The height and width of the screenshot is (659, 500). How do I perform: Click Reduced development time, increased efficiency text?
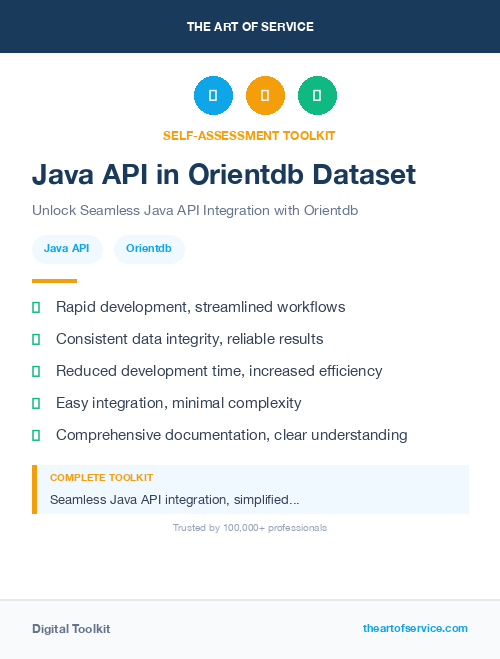point(219,371)
